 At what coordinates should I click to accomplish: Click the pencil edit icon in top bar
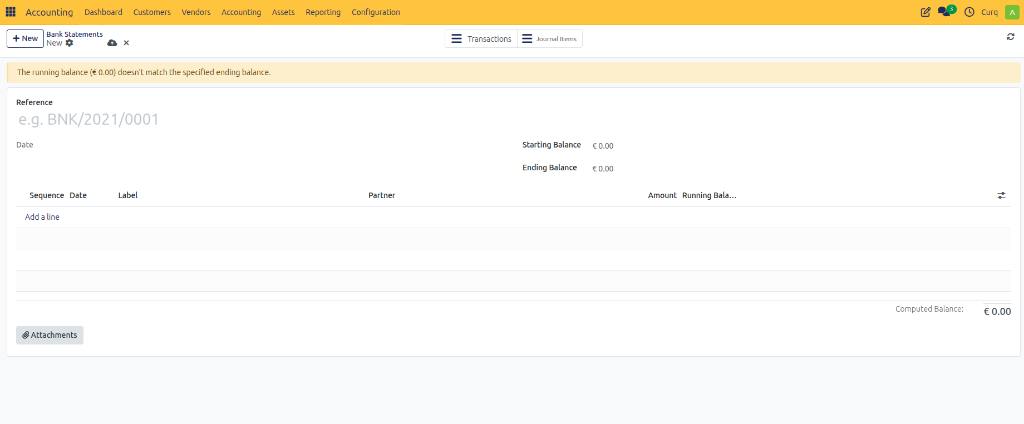tap(925, 12)
